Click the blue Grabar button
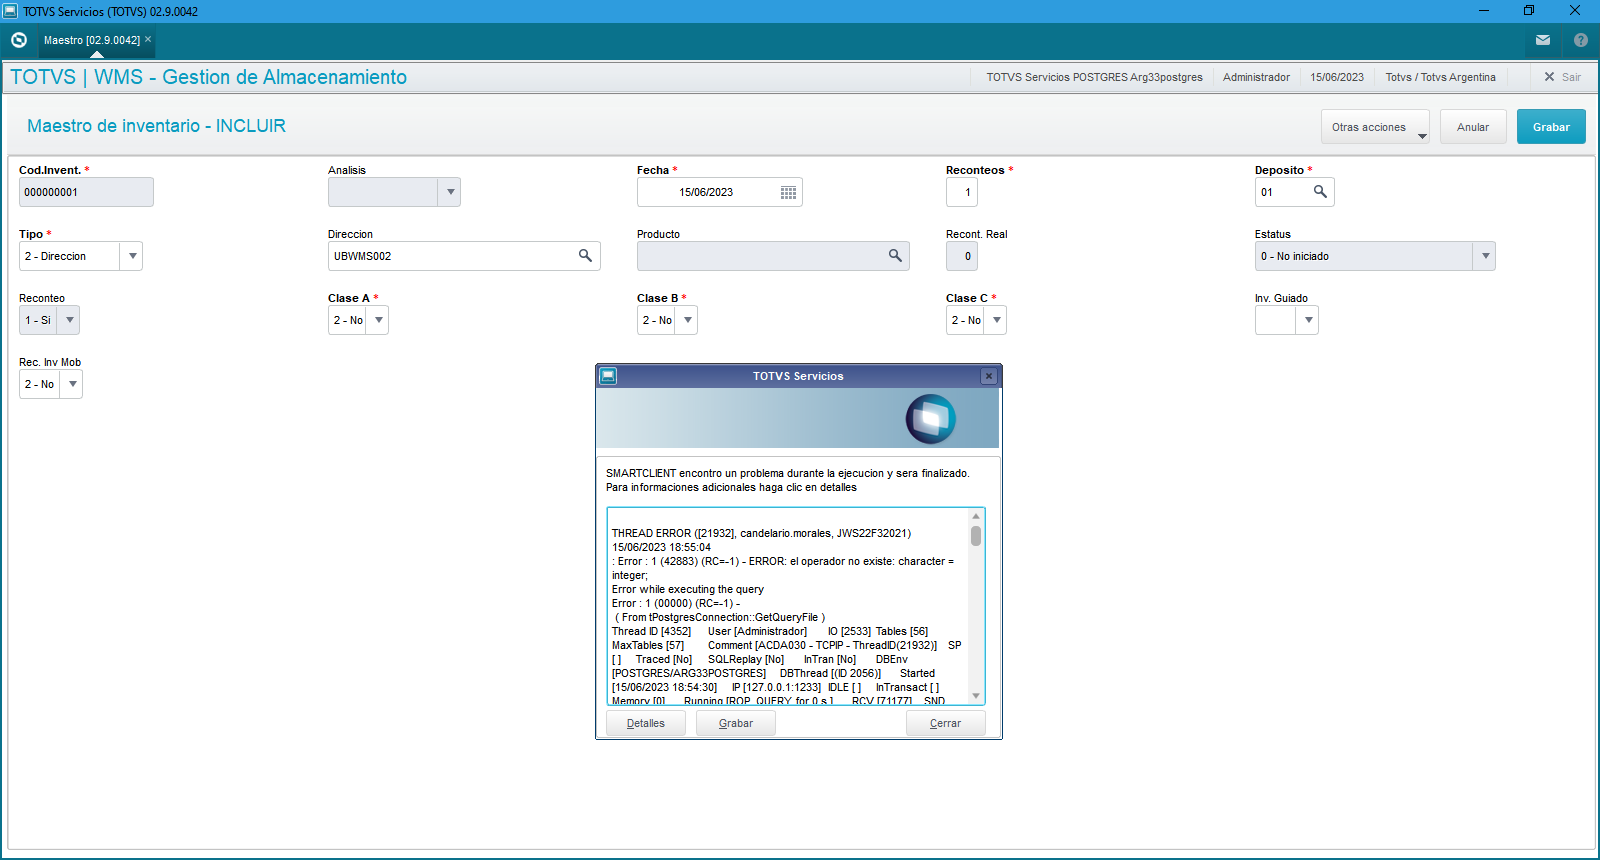Screen dimensions: 1600x860 pyautogui.click(x=1551, y=127)
